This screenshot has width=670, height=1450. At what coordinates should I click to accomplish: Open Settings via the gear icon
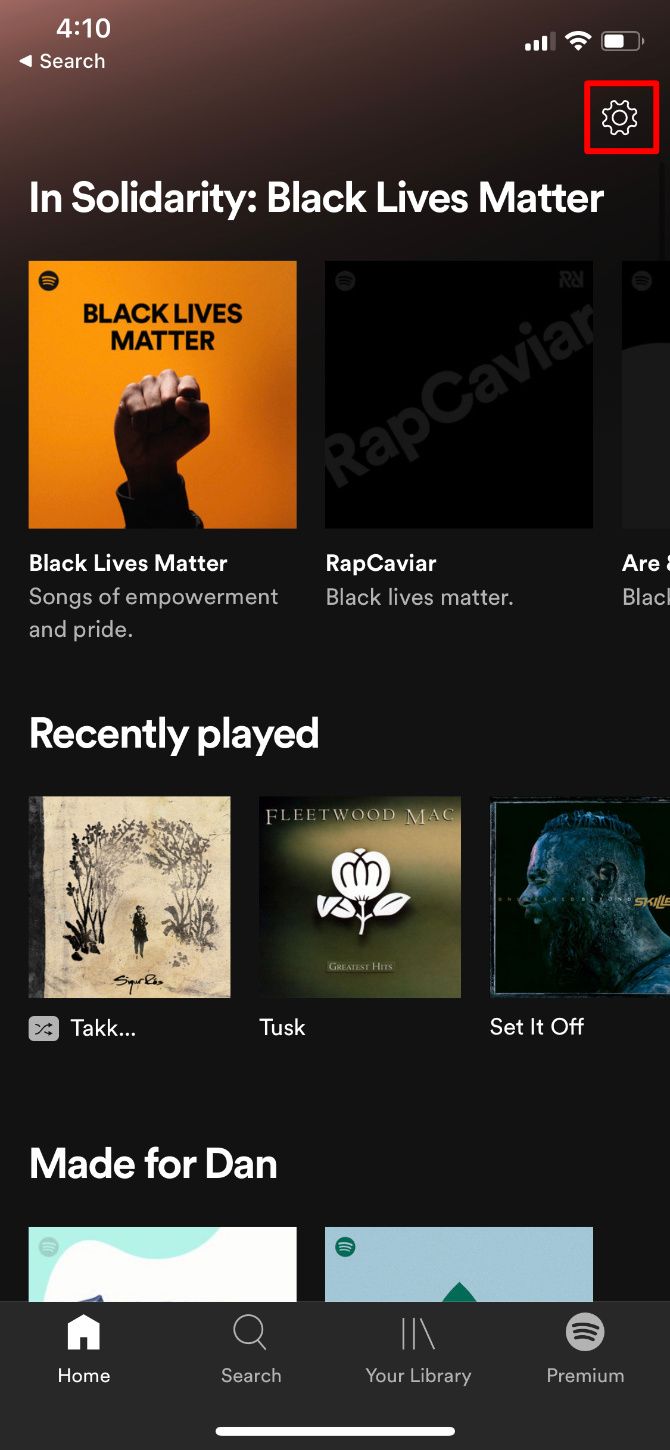pos(620,118)
